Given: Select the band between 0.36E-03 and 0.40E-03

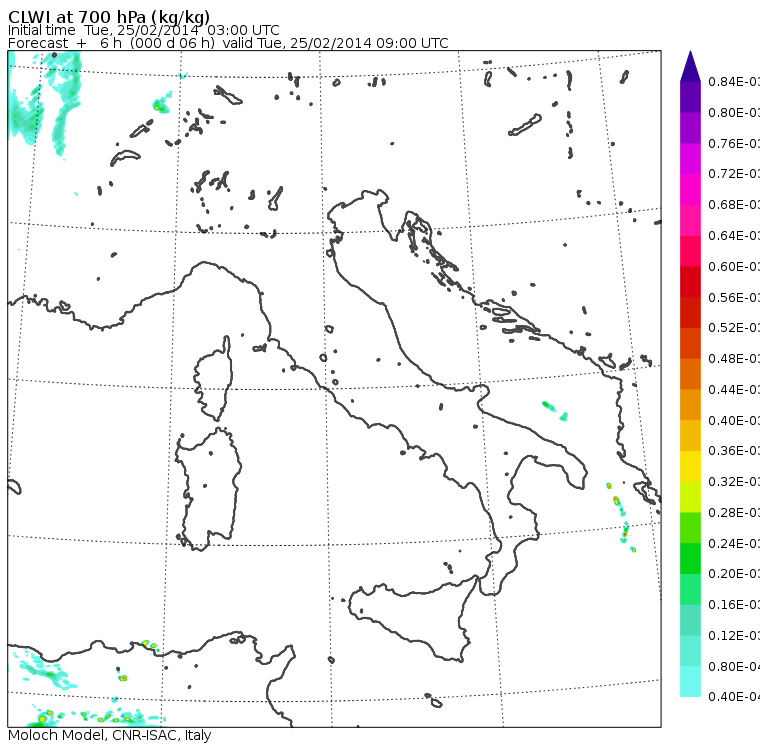Looking at the screenshot, I should click(690, 436).
